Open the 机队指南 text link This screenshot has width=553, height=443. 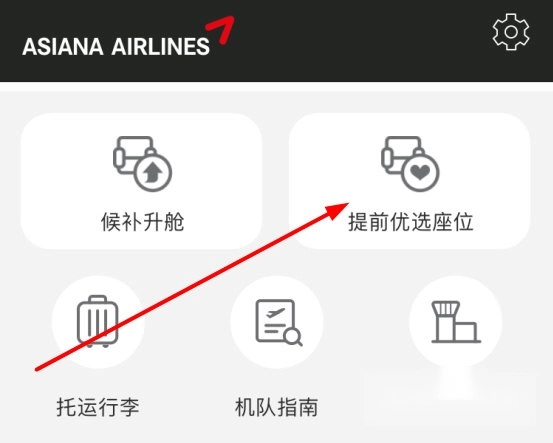(276, 407)
